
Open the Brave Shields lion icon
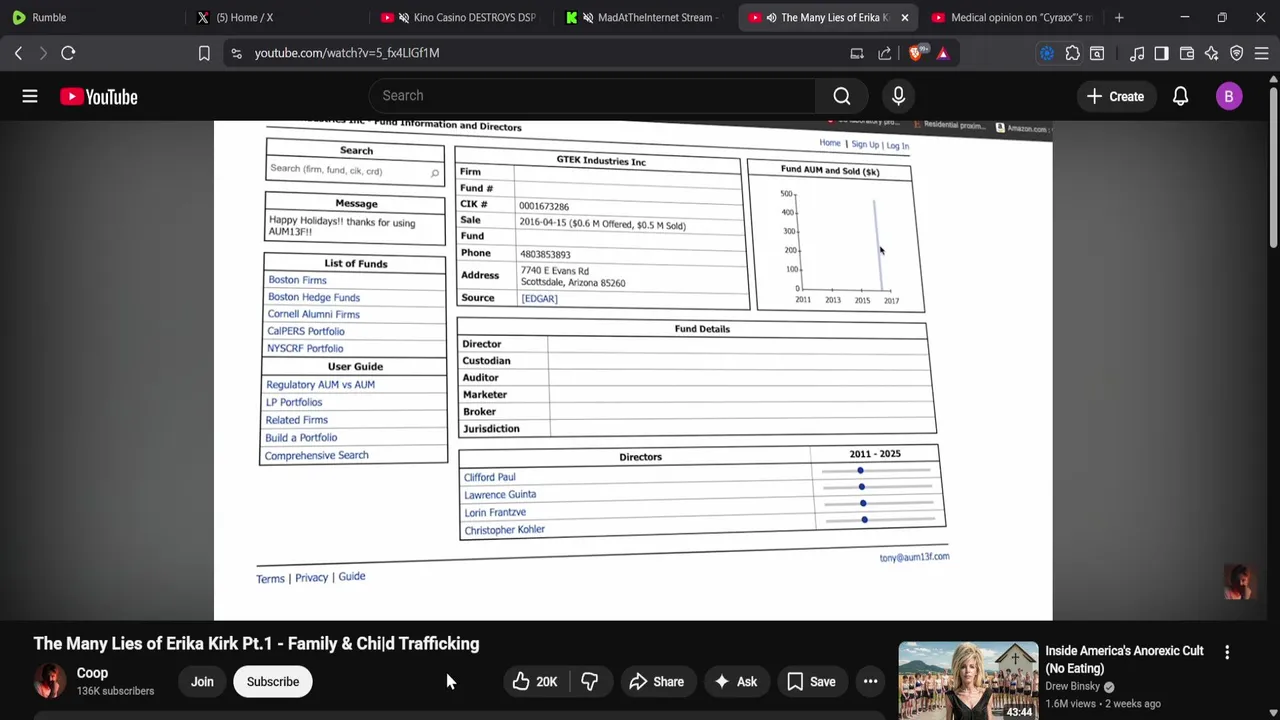coord(916,53)
